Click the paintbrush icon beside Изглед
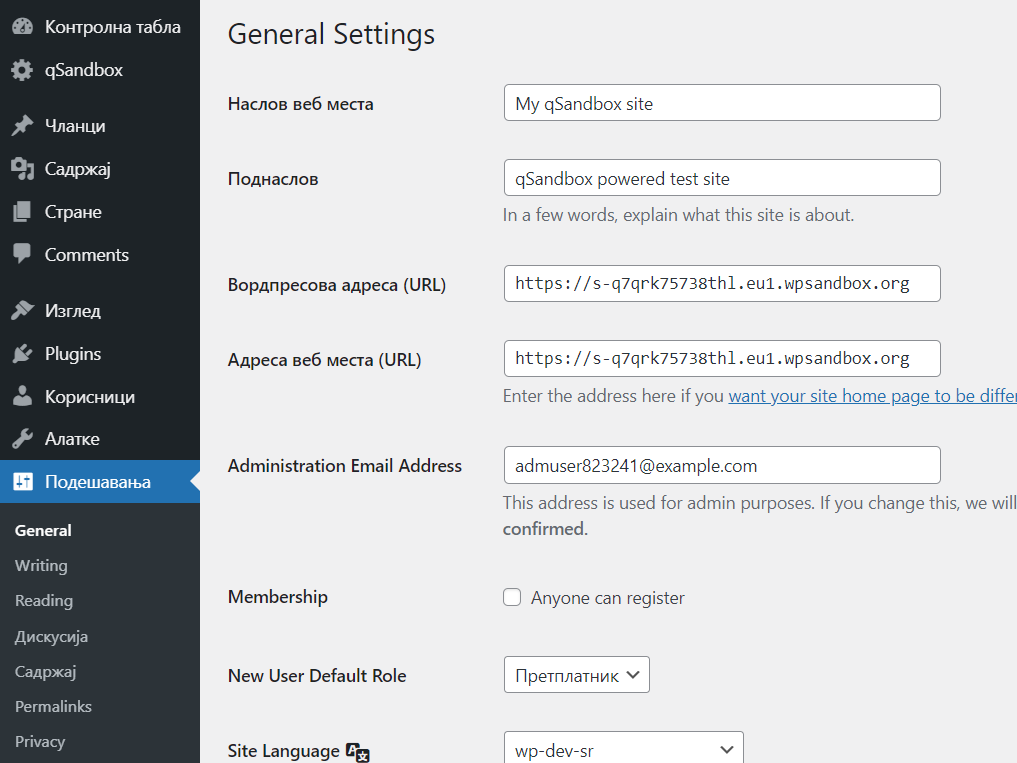 coord(22,311)
